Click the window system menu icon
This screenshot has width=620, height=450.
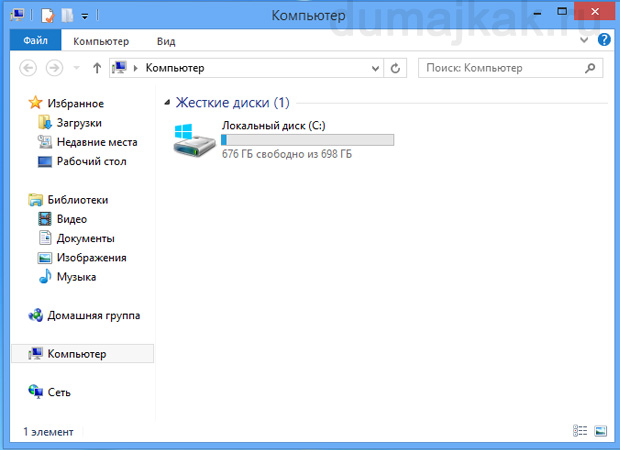tap(18, 15)
